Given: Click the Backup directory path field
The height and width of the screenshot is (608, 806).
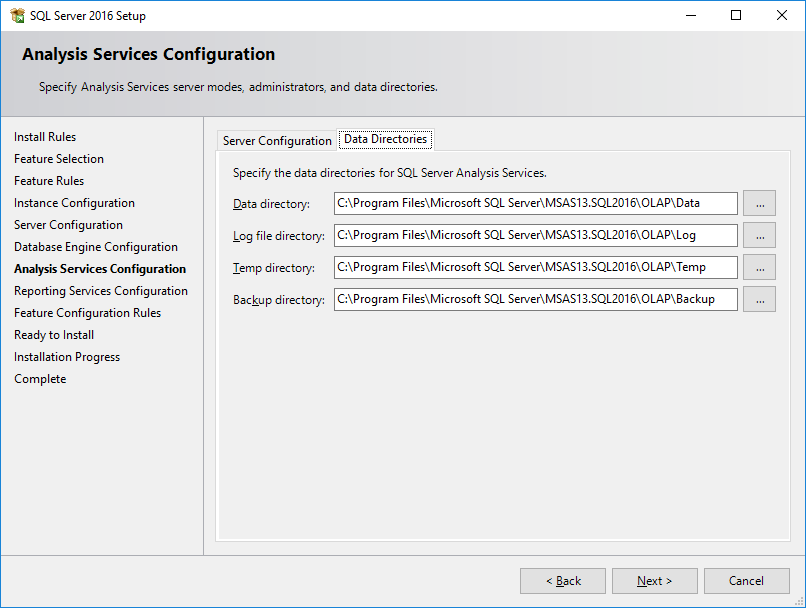Looking at the screenshot, I should (x=536, y=299).
